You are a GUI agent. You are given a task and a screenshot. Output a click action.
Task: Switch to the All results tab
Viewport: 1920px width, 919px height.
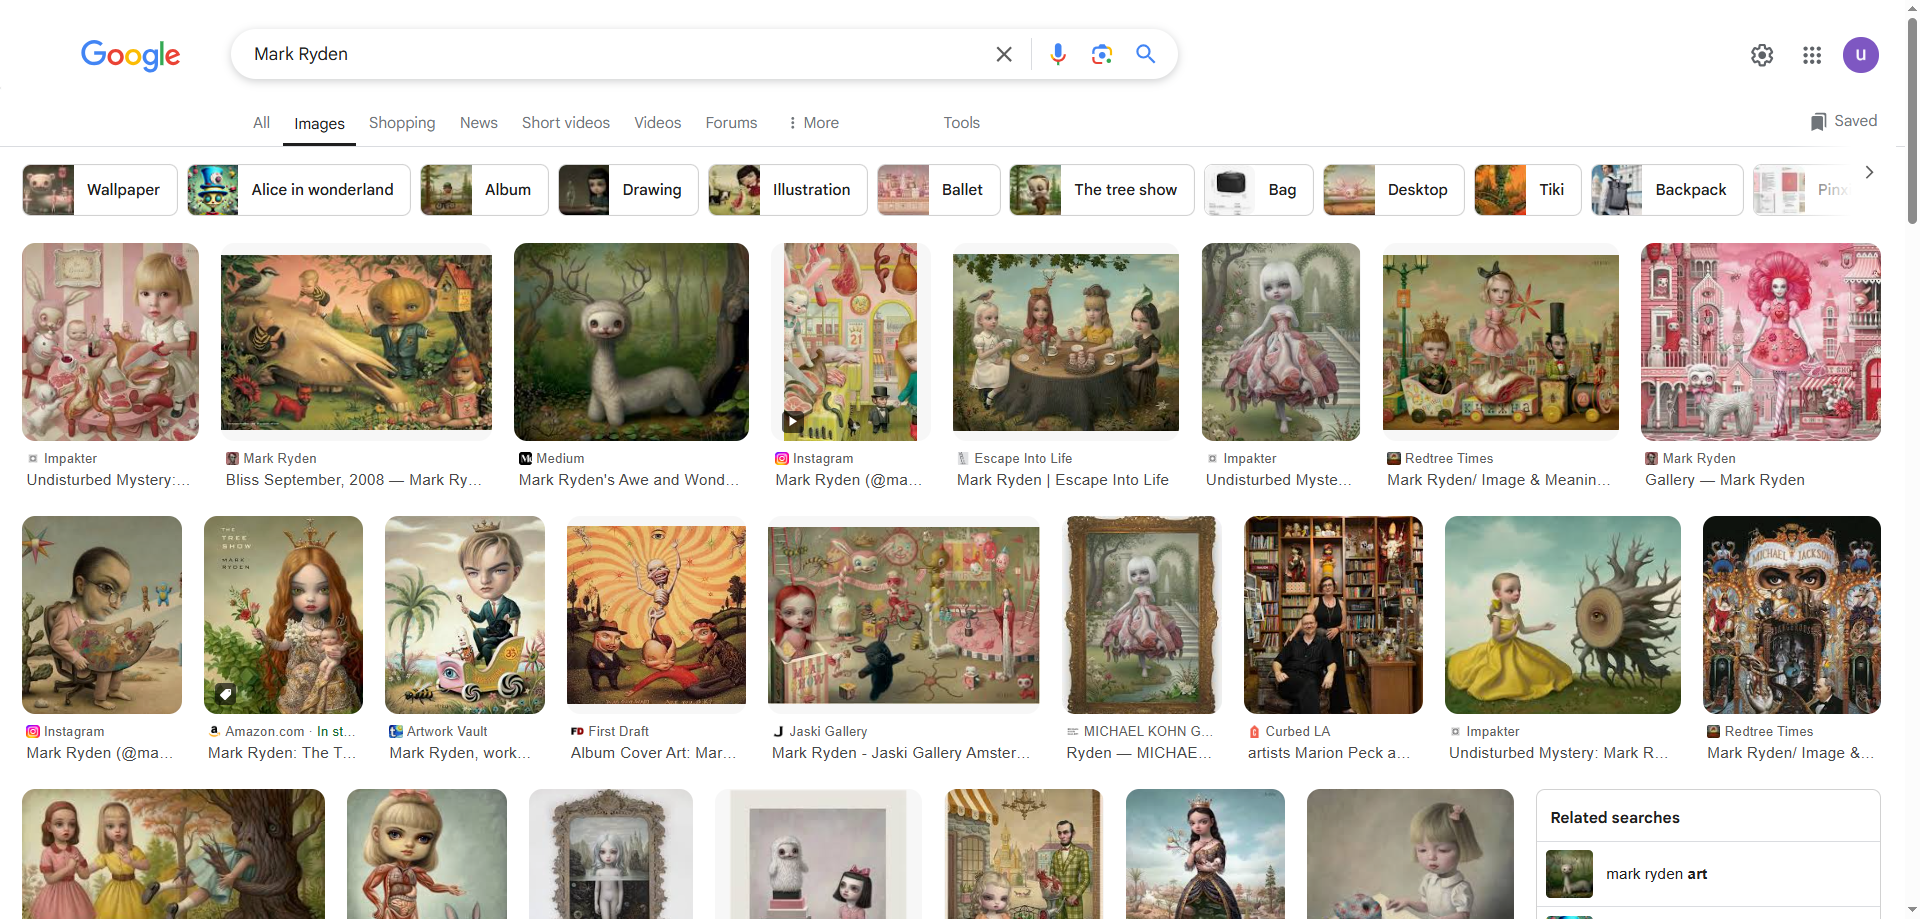(261, 123)
